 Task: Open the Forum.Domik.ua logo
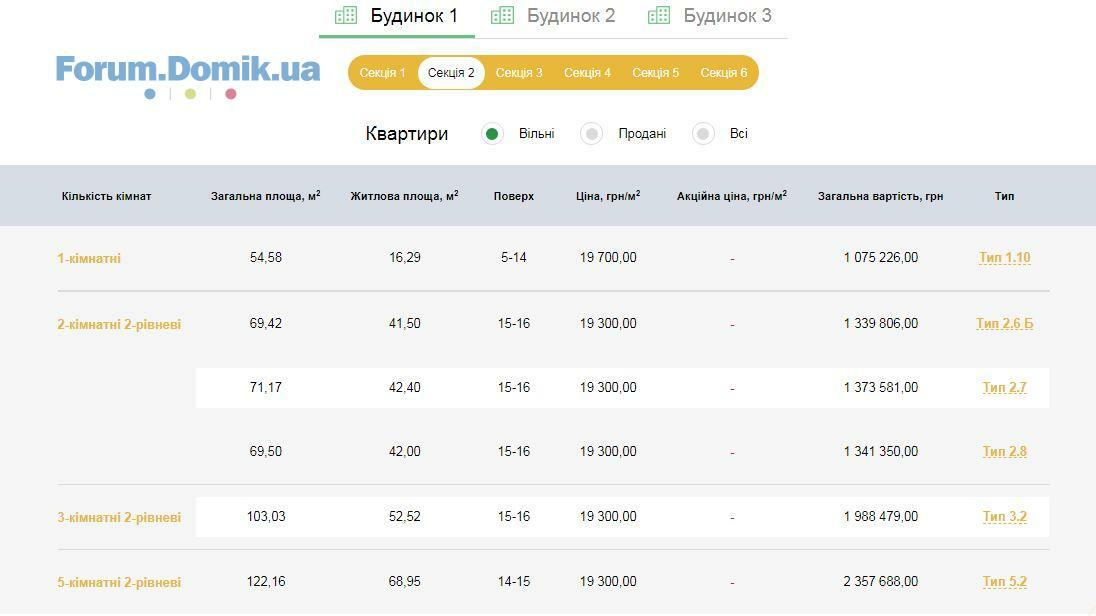pos(188,69)
